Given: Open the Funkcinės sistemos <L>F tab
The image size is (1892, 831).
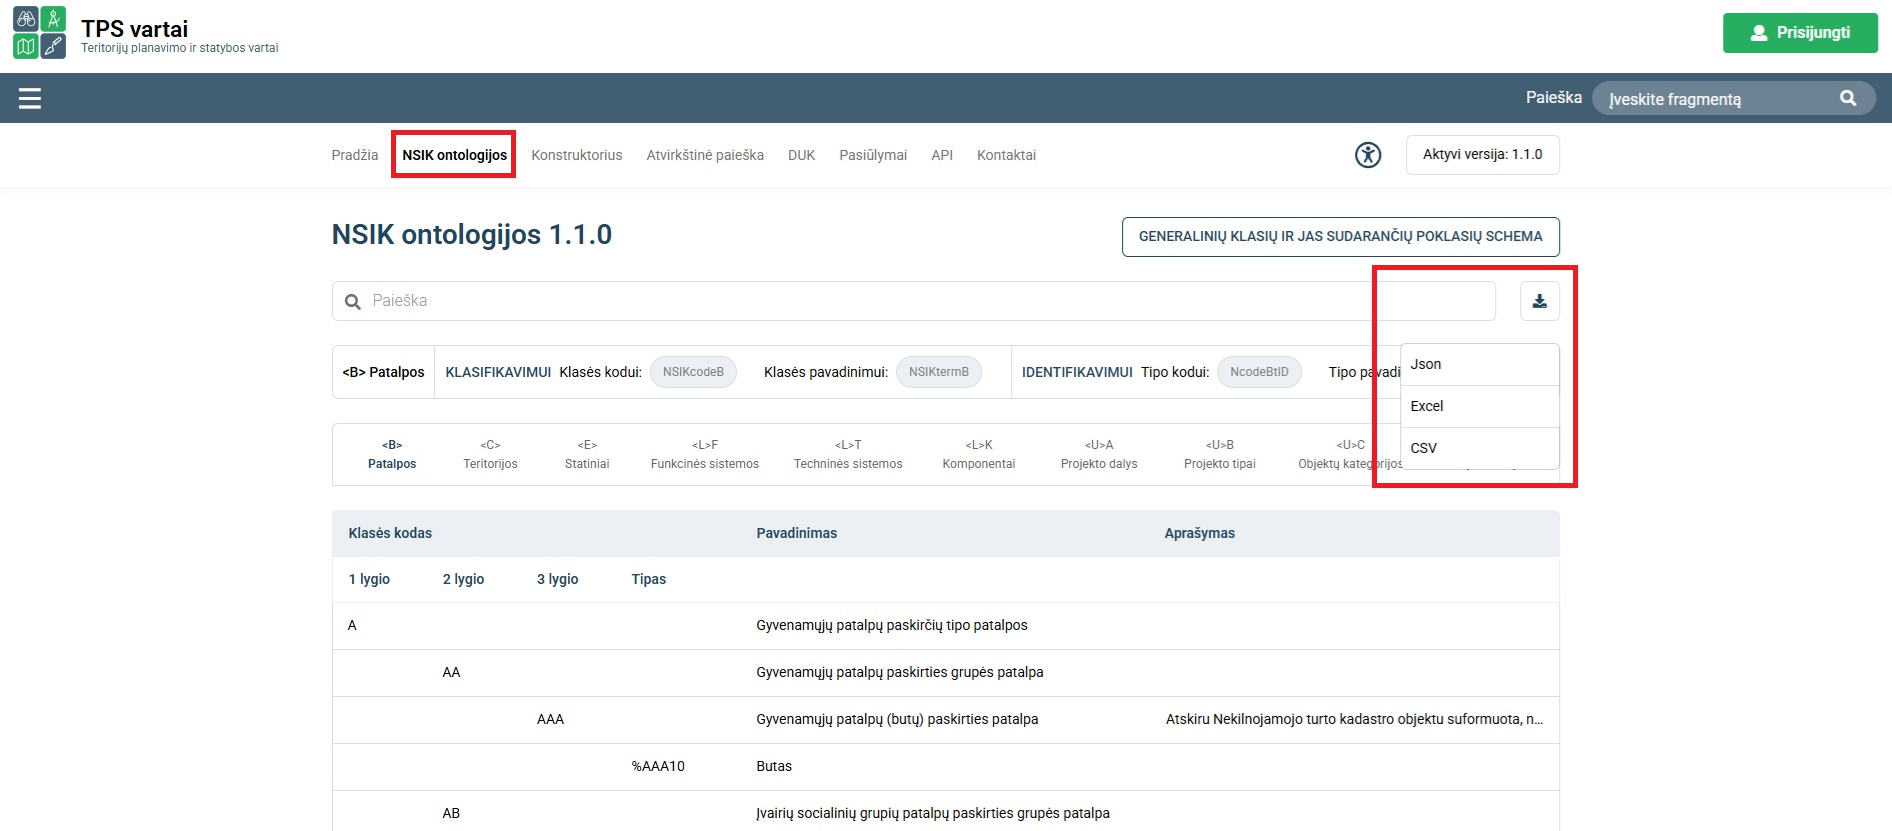Looking at the screenshot, I should click(705, 454).
